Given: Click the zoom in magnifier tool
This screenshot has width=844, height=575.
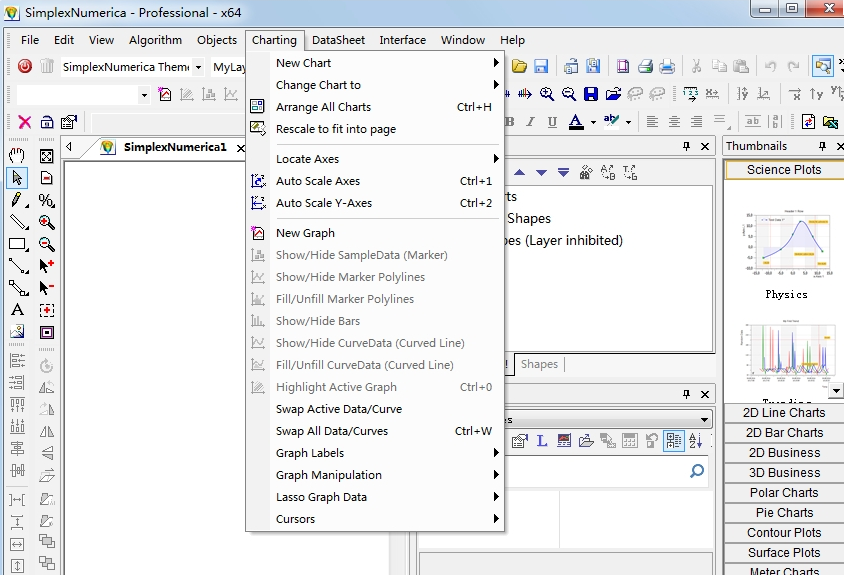Looking at the screenshot, I should coord(47,222).
